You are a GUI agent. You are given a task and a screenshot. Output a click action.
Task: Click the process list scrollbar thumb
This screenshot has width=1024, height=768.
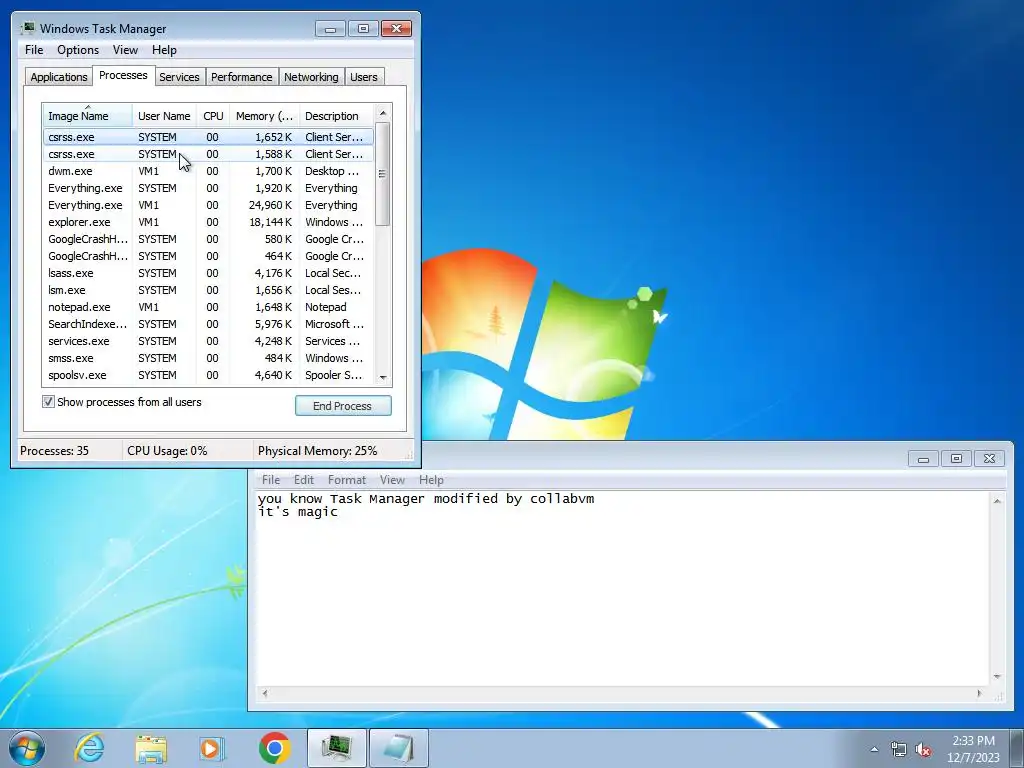383,174
